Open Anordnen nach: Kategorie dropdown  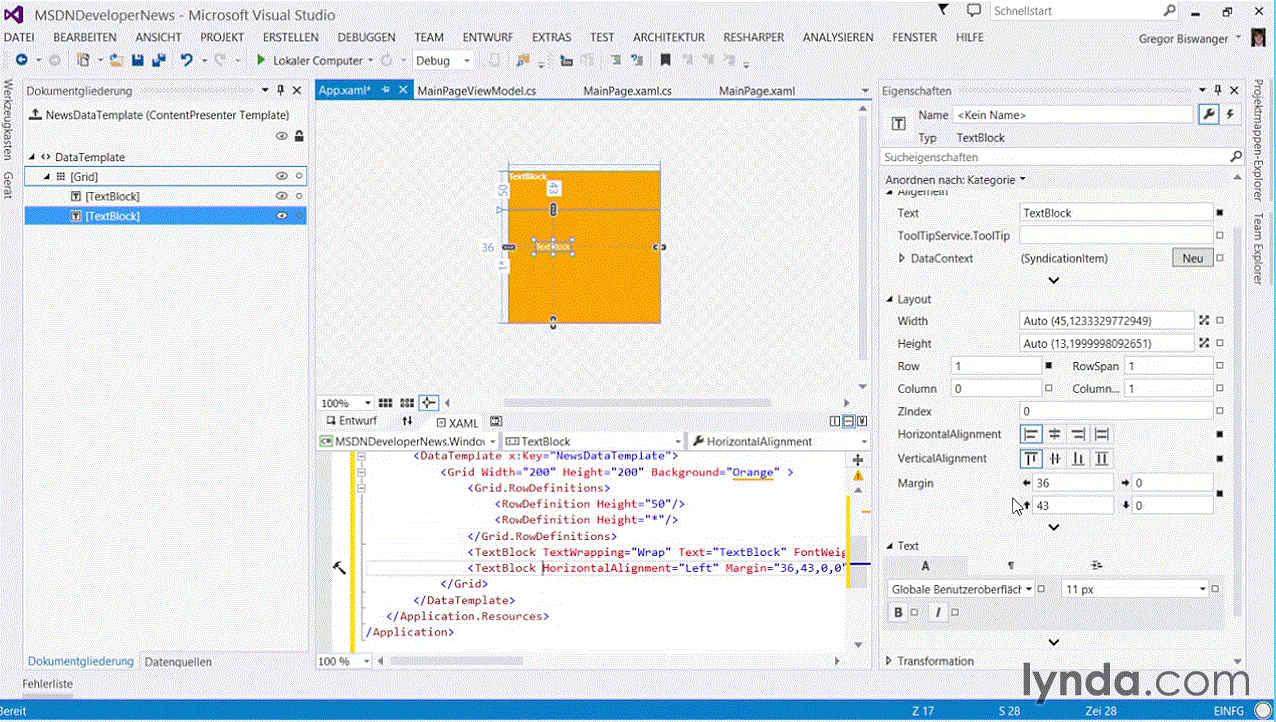(x=956, y=180)
